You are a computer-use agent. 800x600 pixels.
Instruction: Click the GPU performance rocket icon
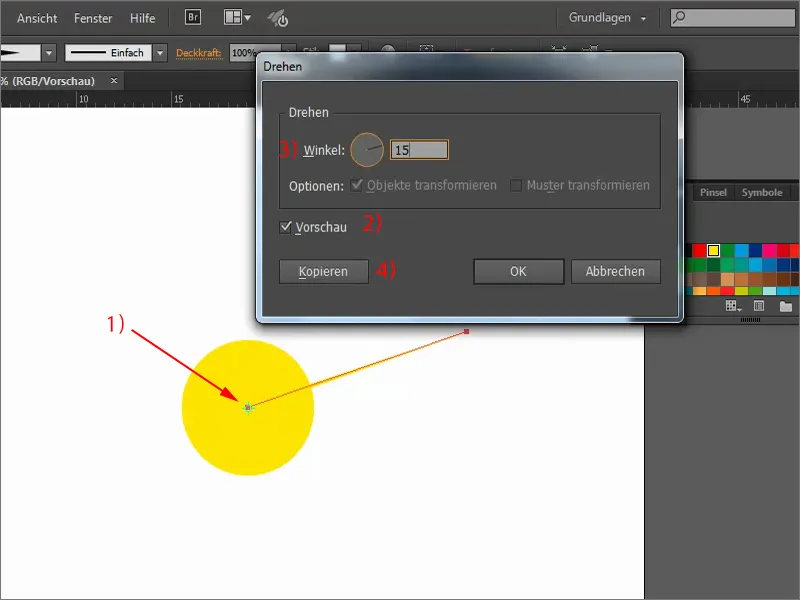(278, 18)
